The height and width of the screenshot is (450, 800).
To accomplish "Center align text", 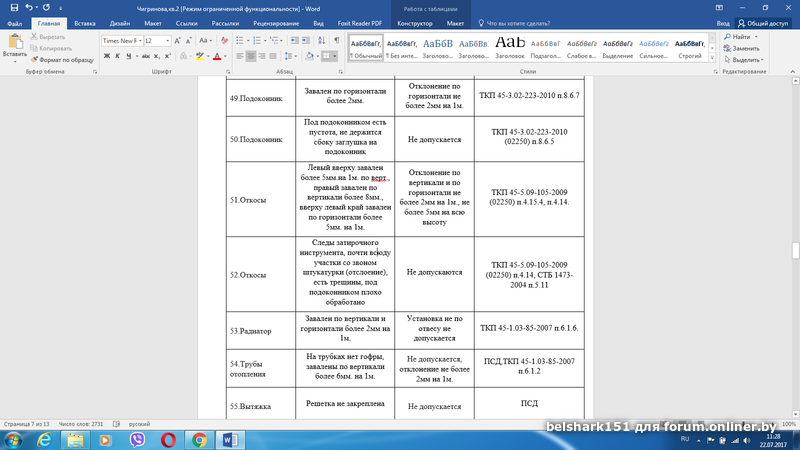I will (251, 56).
